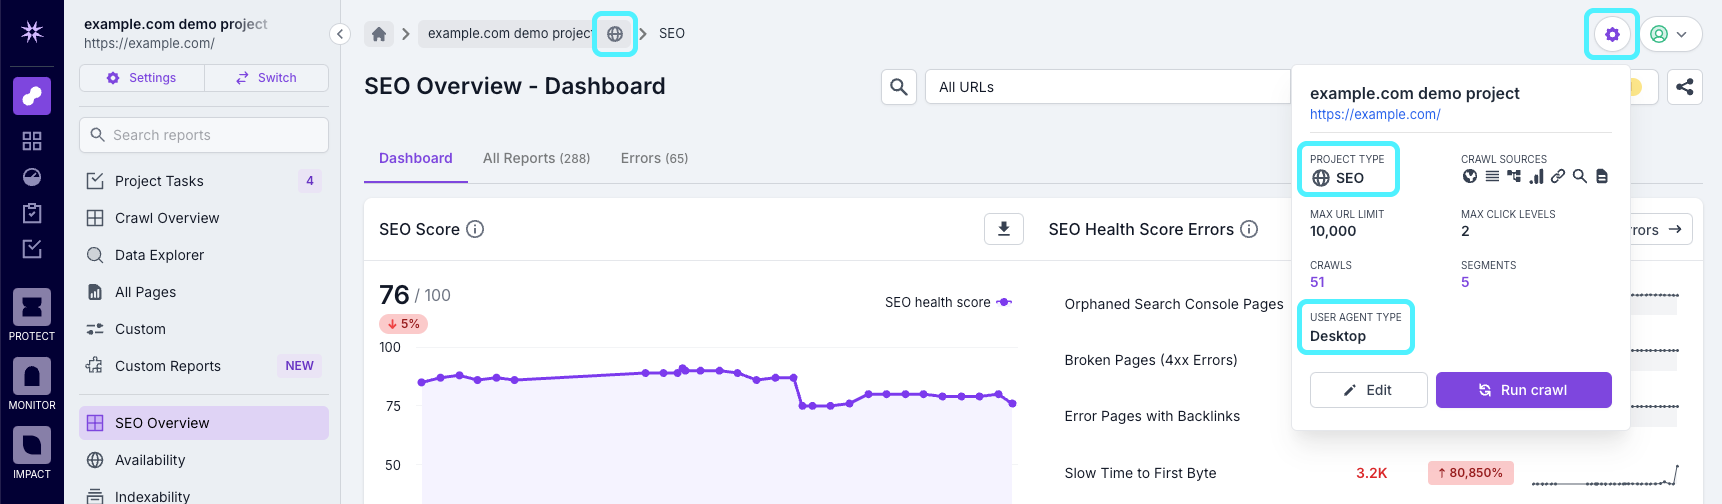Open Crawl Overview report
The height and width of the screenshot is (504, 1722).
click(x=204, y=218)
